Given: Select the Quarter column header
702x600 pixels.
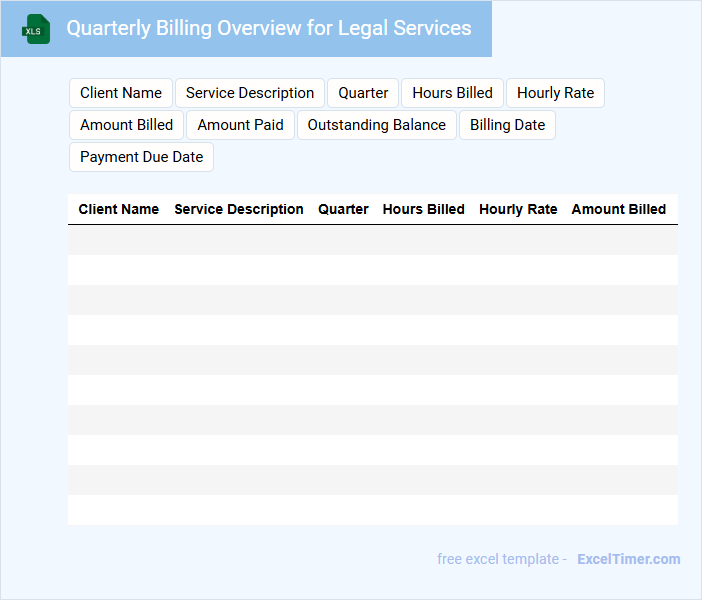Looking at the screenshot, I should tap(343, 209).
